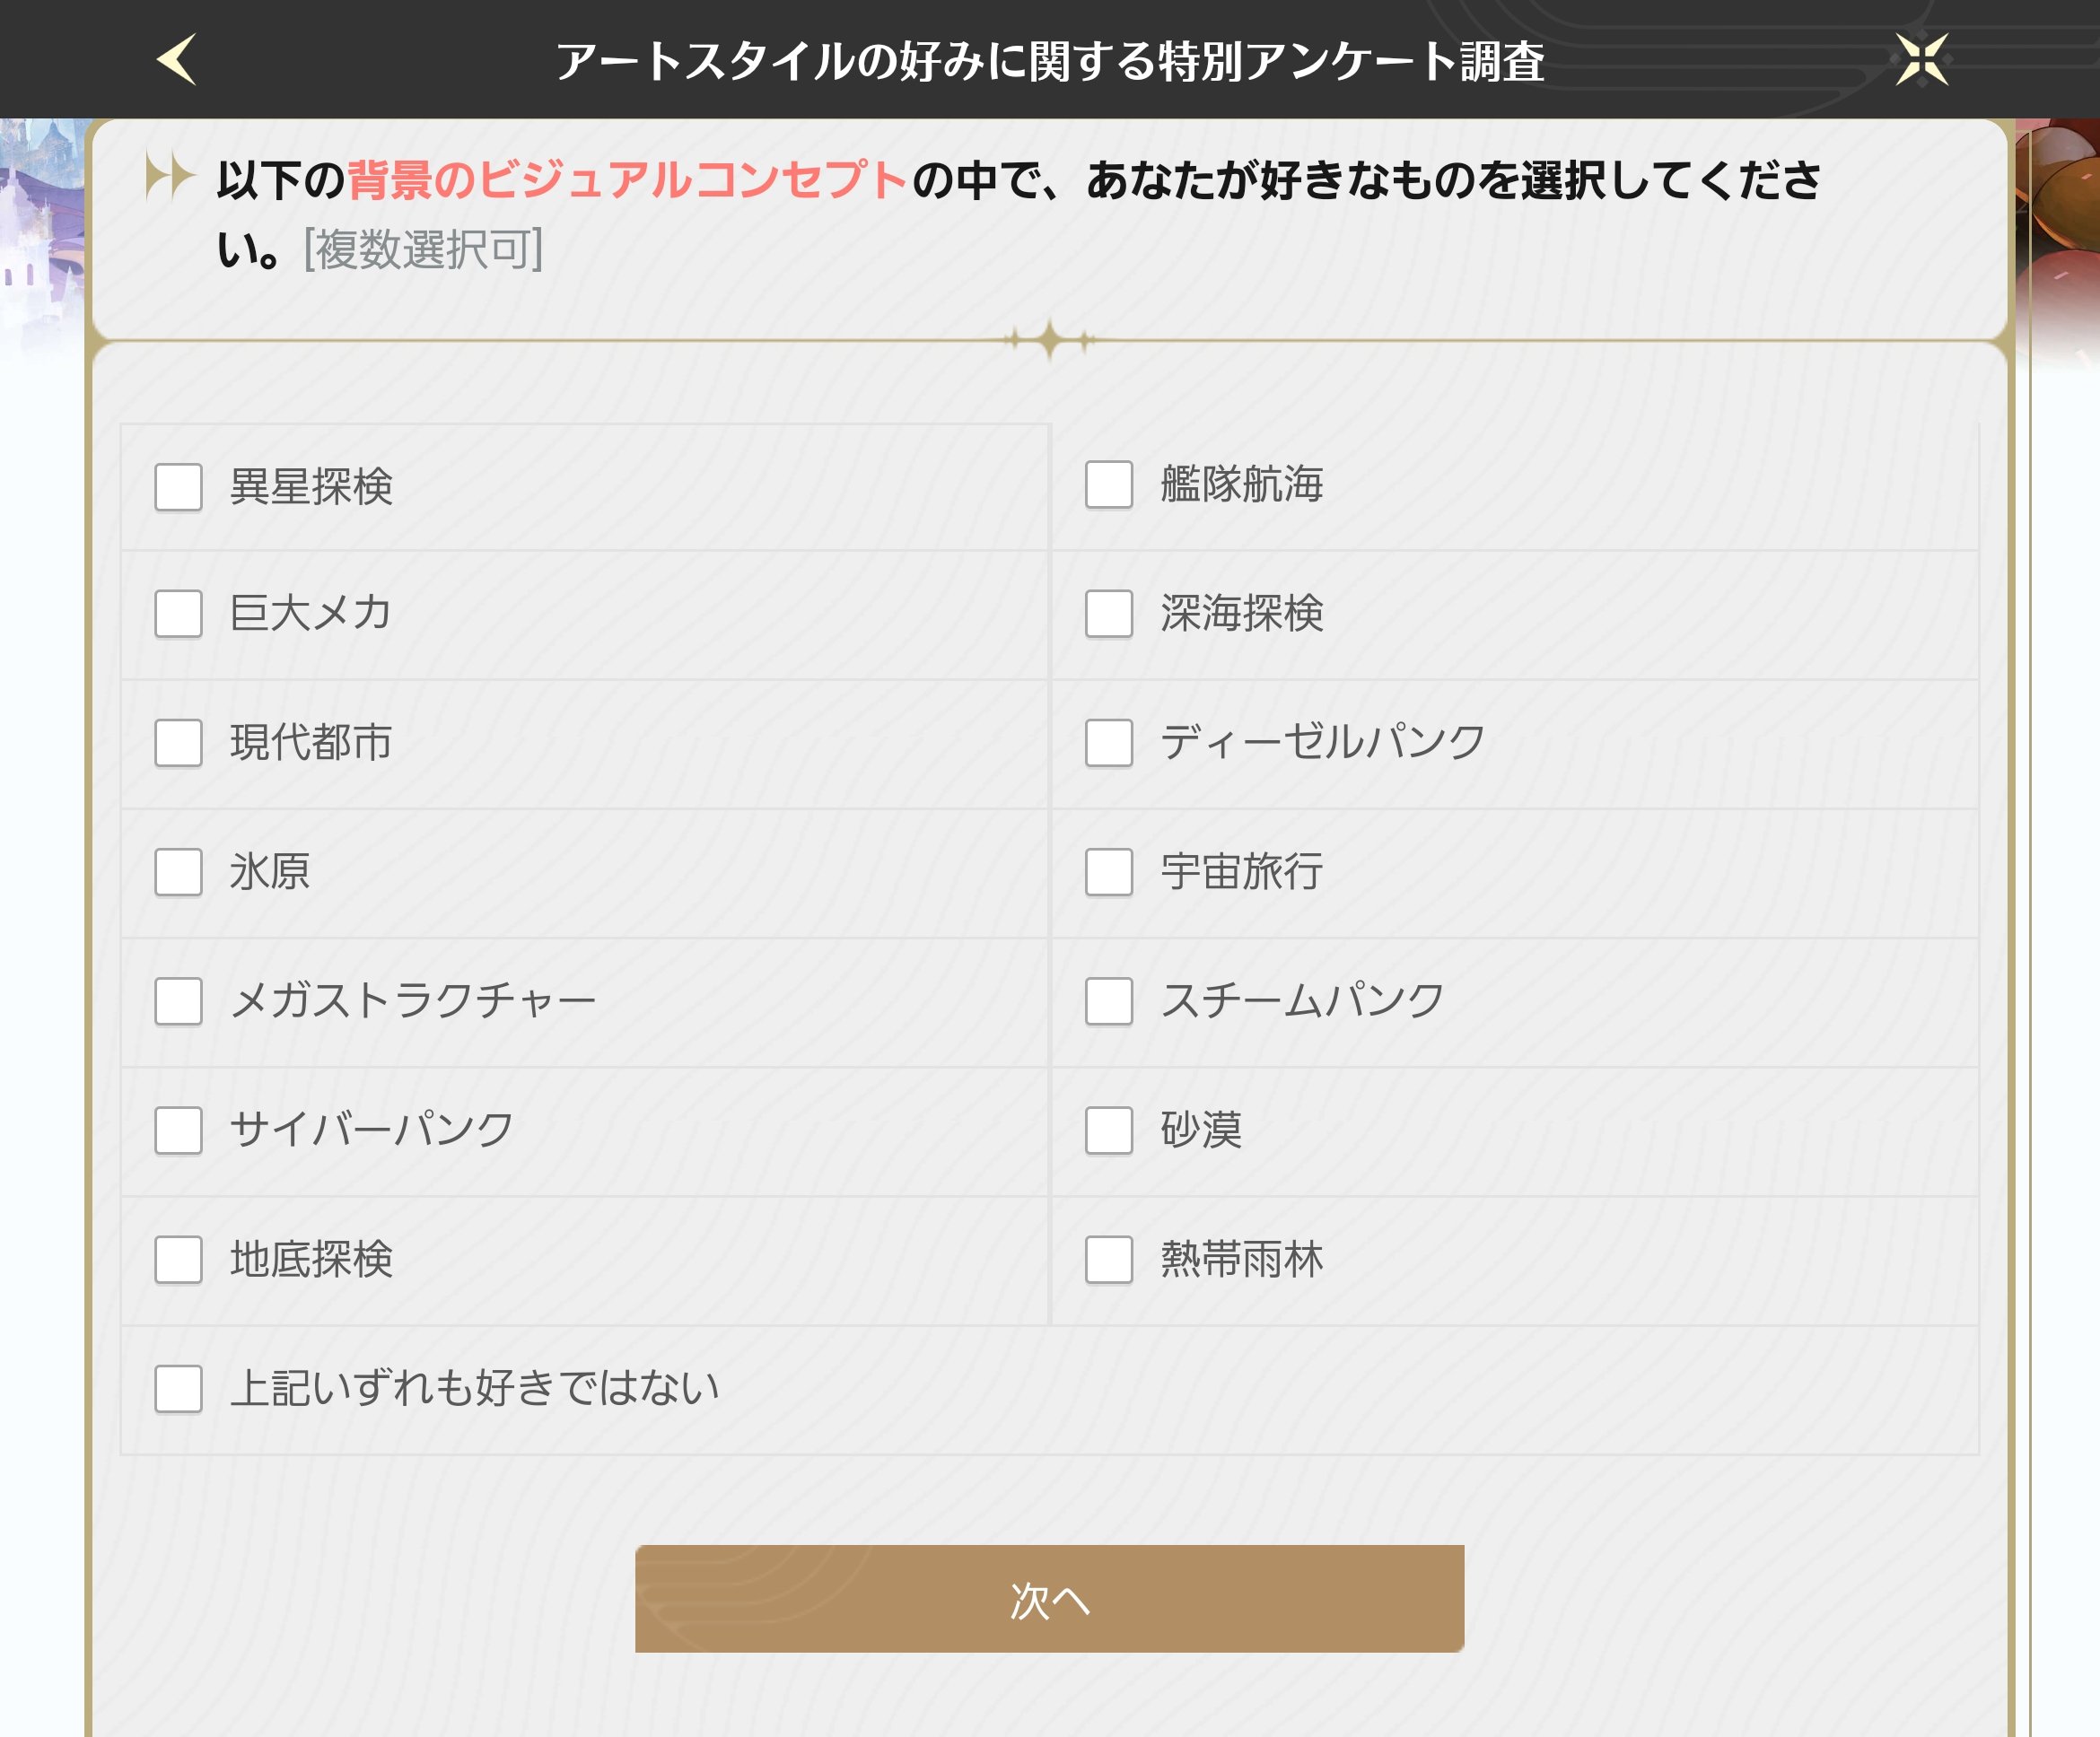
Task: Select the 深海探検 checkbox
Action: pos(1109,613)
